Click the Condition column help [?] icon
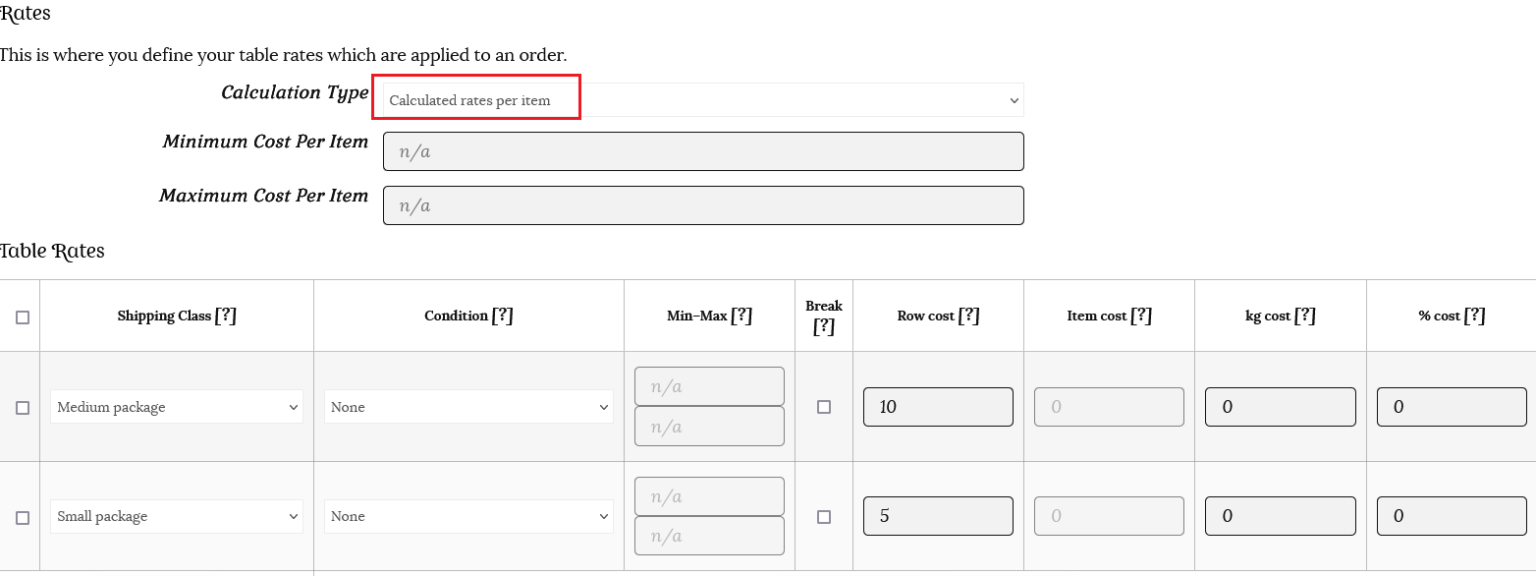The image size is (1536, 576). tap(503, 316)
